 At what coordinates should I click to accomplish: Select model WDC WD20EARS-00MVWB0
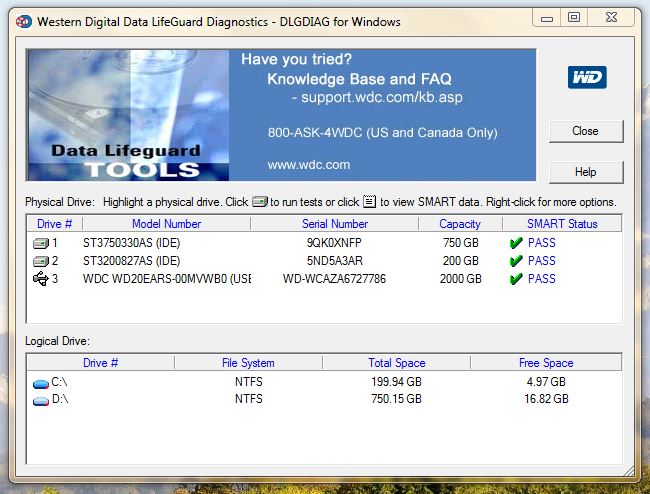pyautogui.click(x=167, y=278)
